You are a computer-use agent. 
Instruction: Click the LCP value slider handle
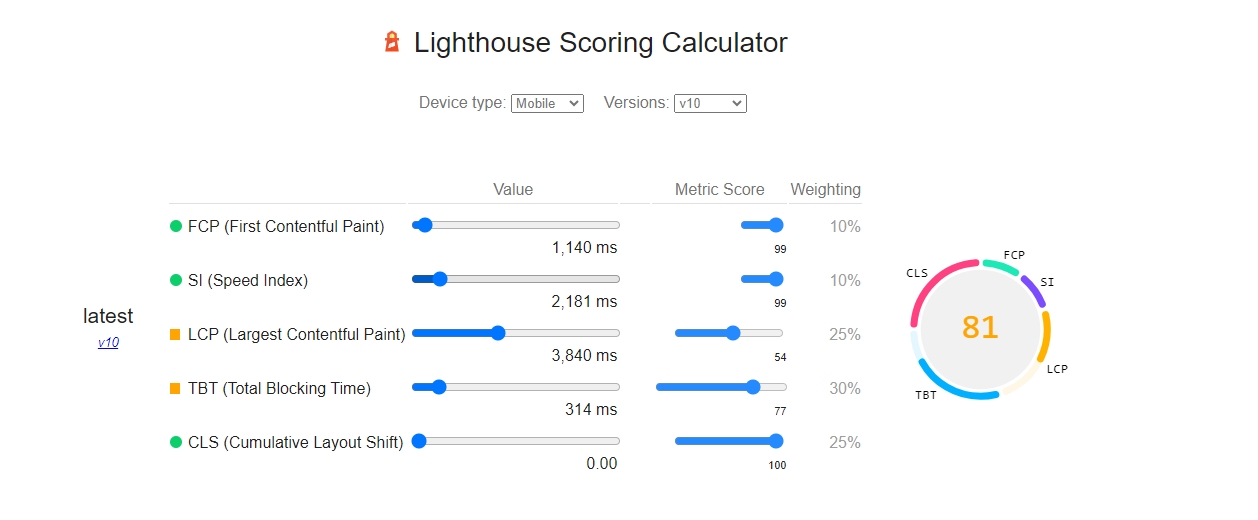point(498,333)
